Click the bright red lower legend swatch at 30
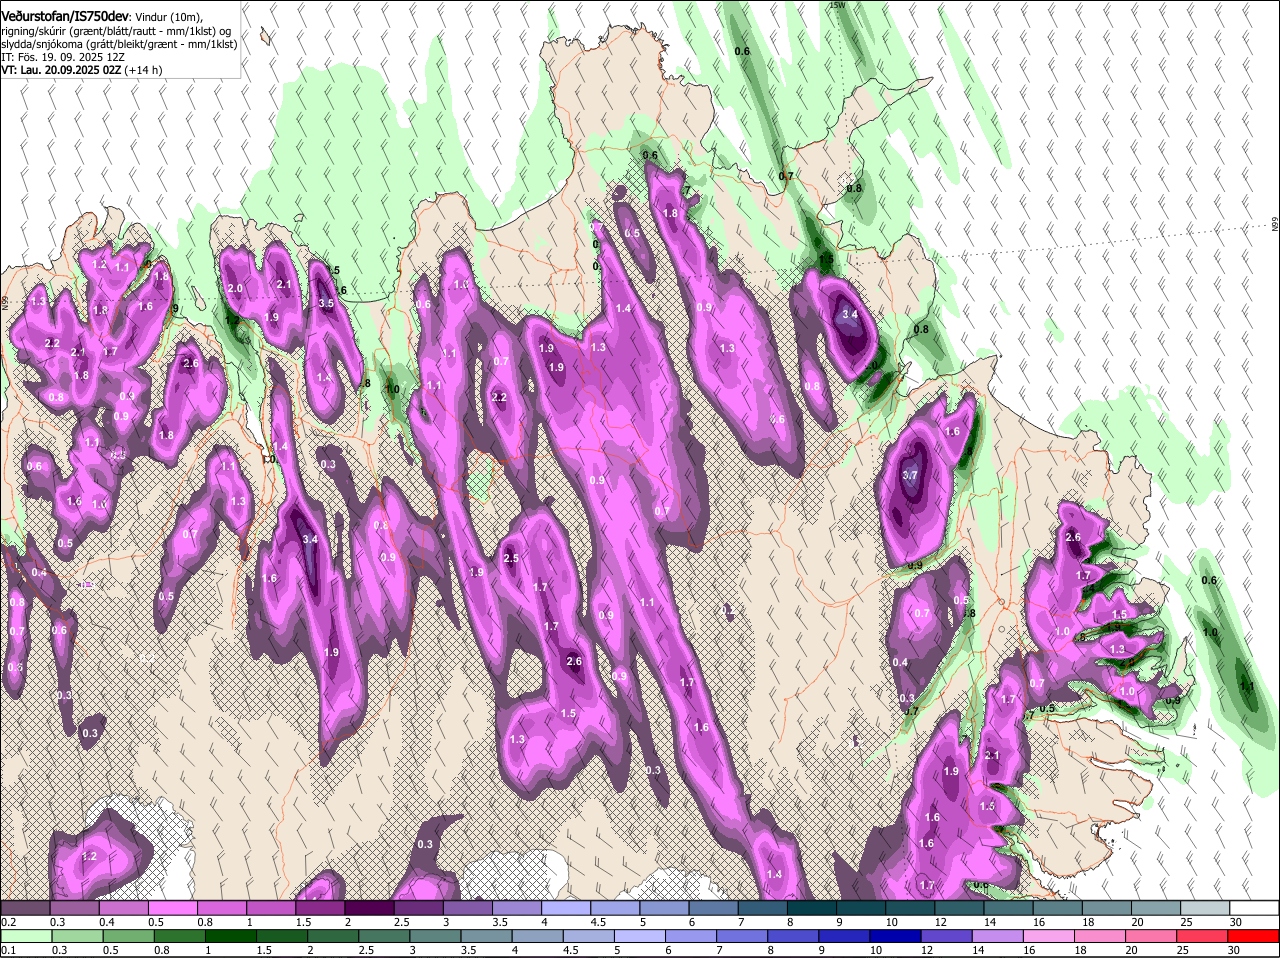 tap(1253, 936)
